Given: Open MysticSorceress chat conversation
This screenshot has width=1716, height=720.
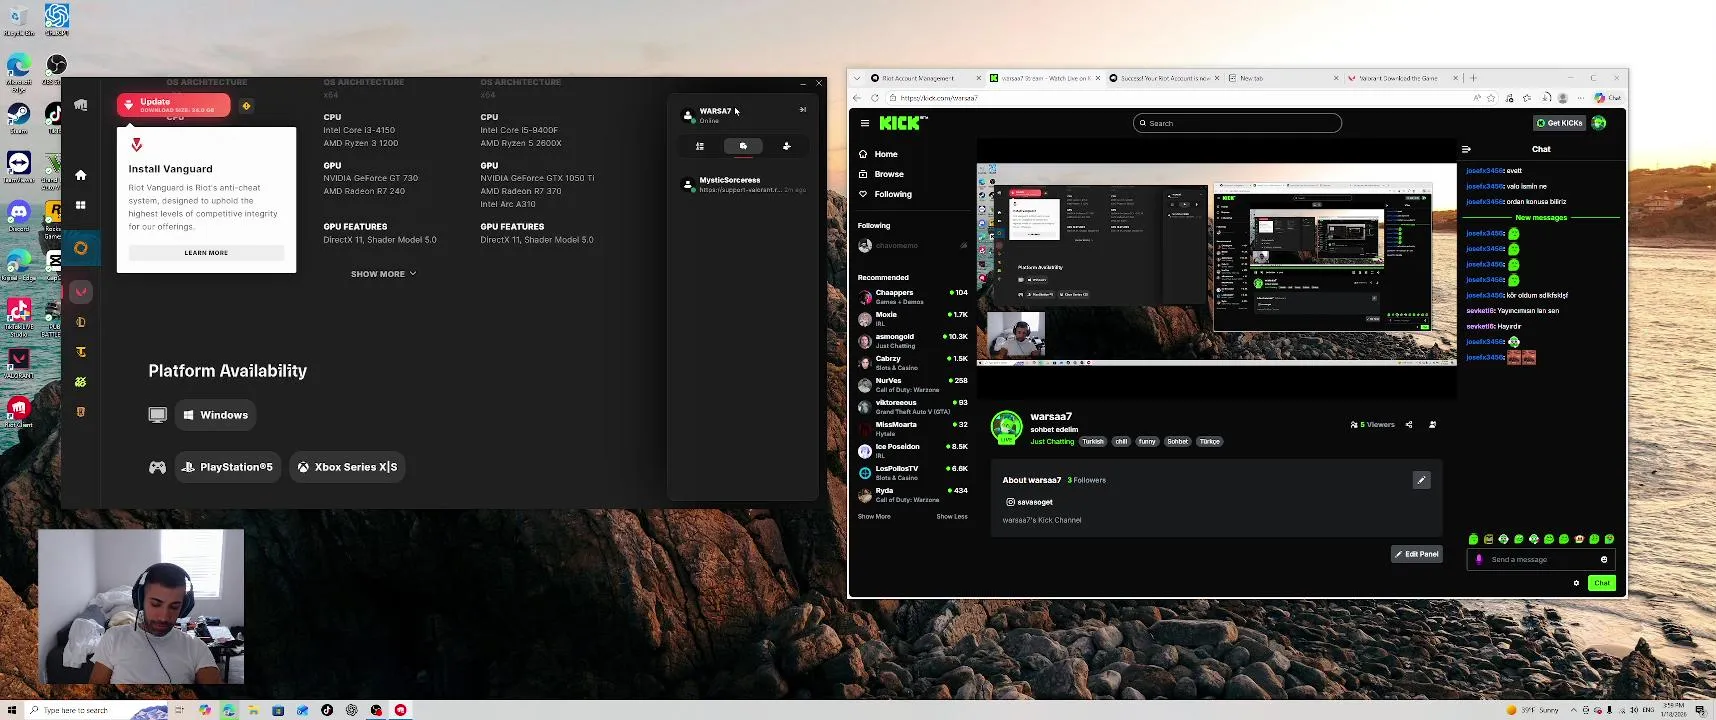Looking at the screenshot, I should tap(743, 185).
